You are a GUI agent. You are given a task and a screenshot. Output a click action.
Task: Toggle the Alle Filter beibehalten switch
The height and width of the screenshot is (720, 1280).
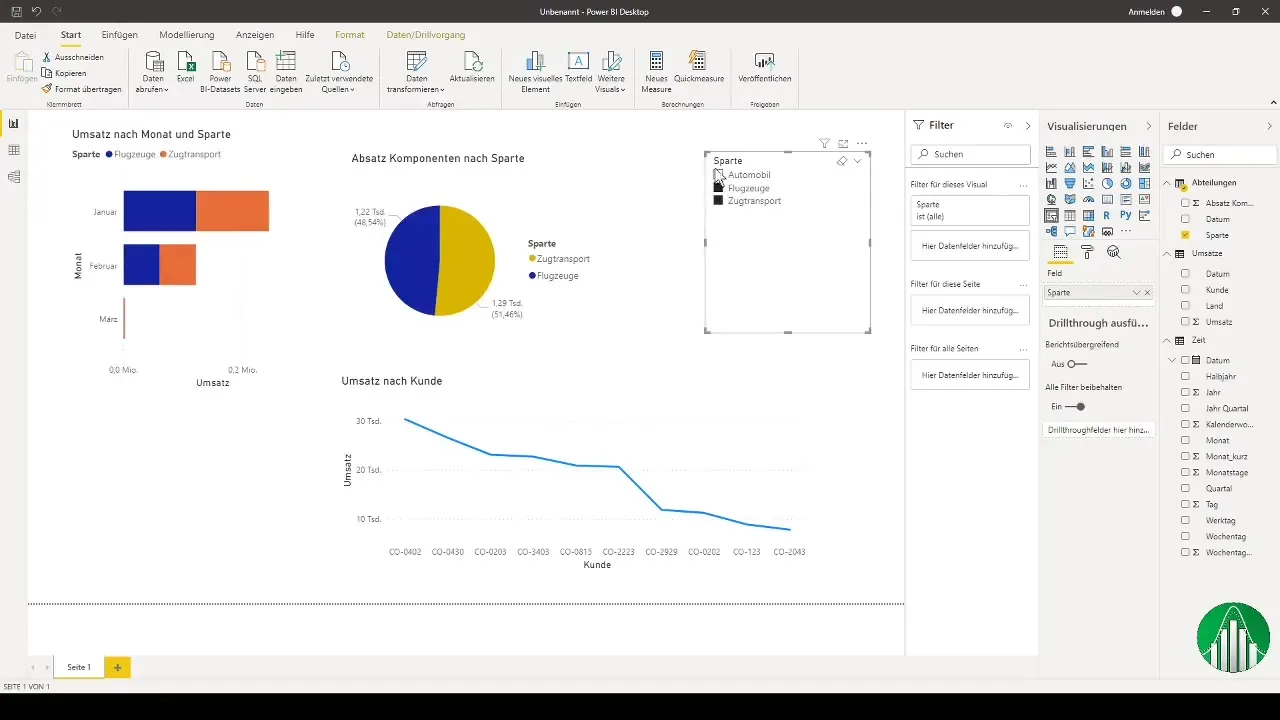pos(1076,406)
